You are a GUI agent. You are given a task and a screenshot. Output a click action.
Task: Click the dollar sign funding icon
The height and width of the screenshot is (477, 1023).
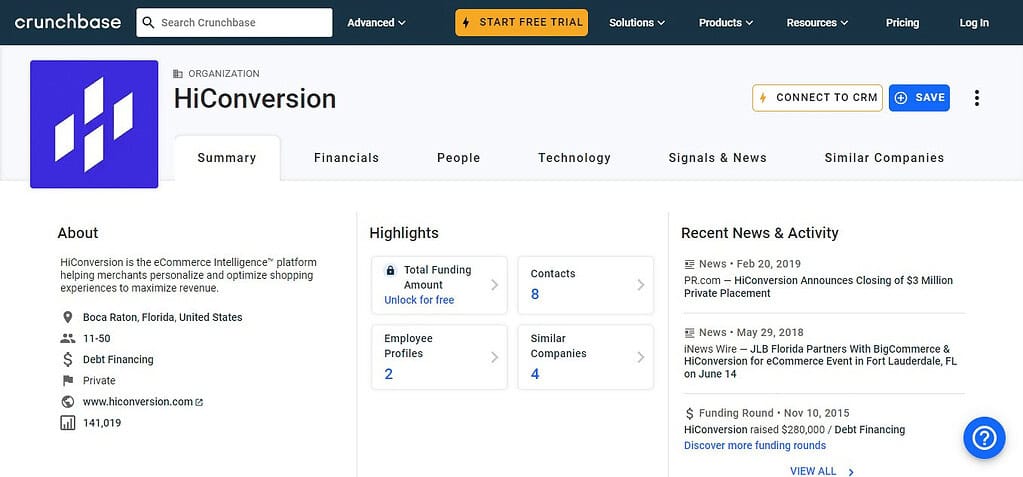click(x=67, y=360)
